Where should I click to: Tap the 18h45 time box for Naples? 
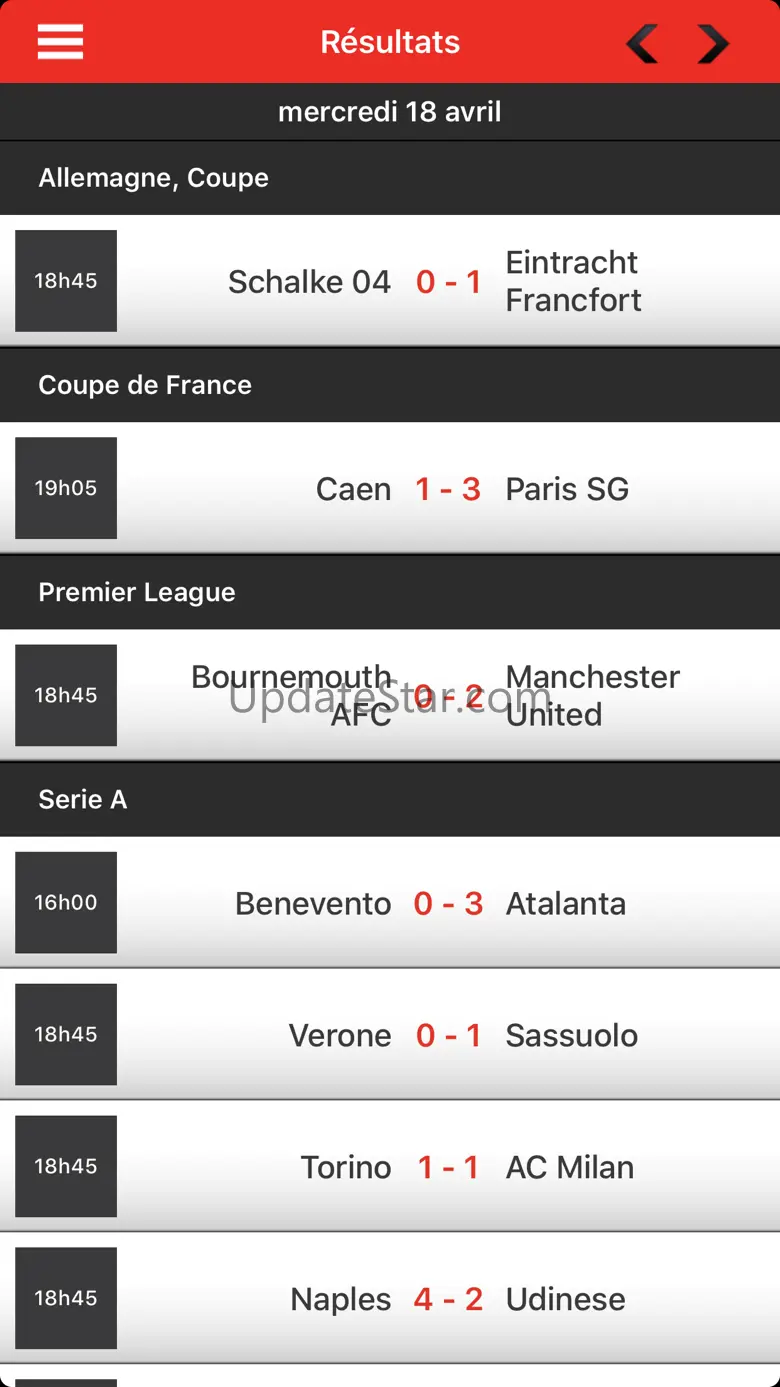[x=66, y=1298]
